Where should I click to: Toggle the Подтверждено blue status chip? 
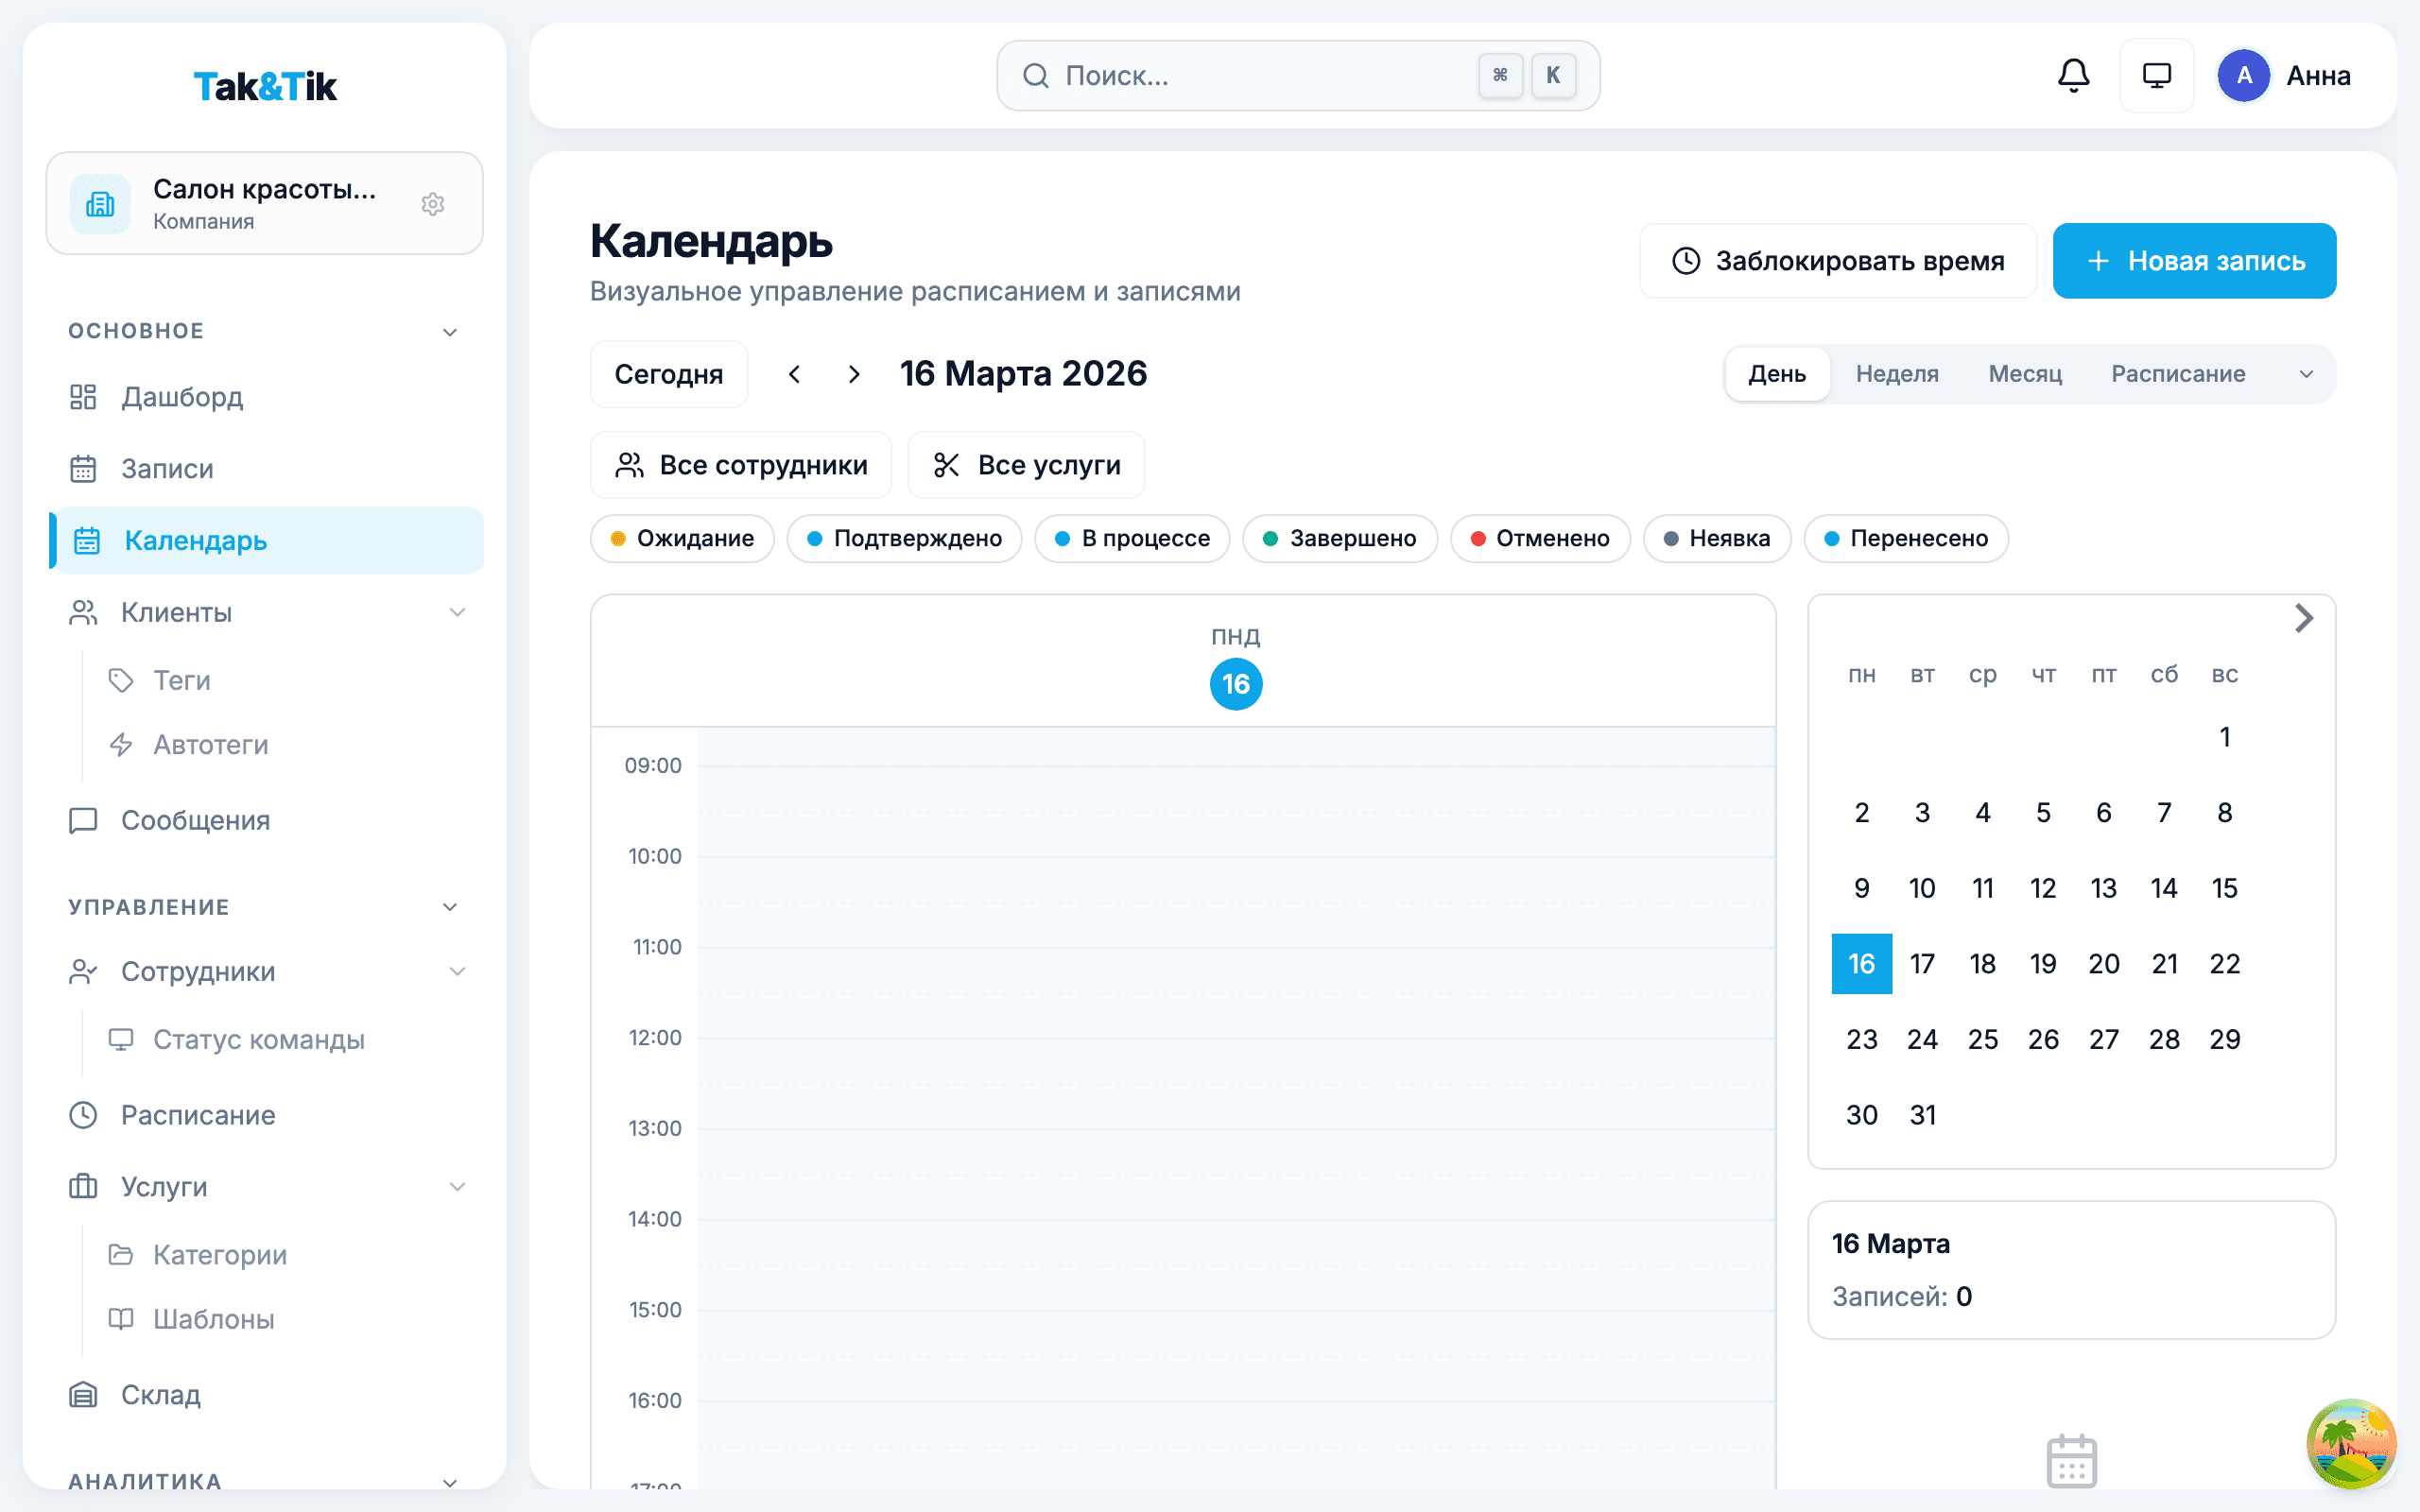coord(904,539)
